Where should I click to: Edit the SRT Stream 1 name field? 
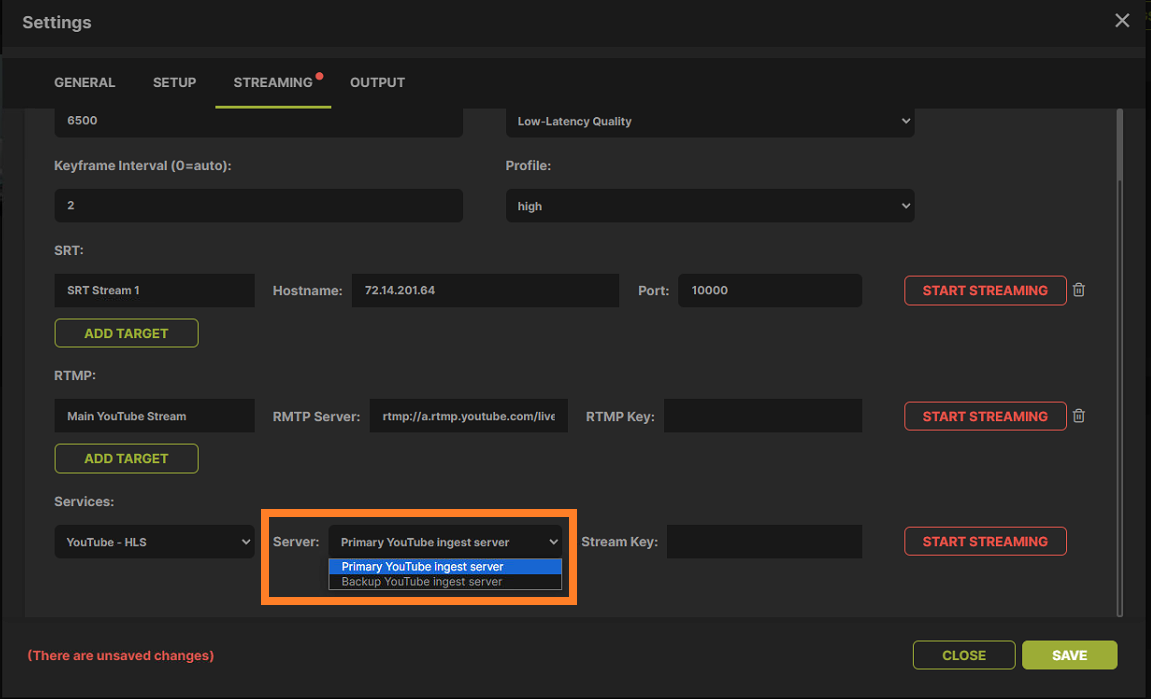(154, 291)
